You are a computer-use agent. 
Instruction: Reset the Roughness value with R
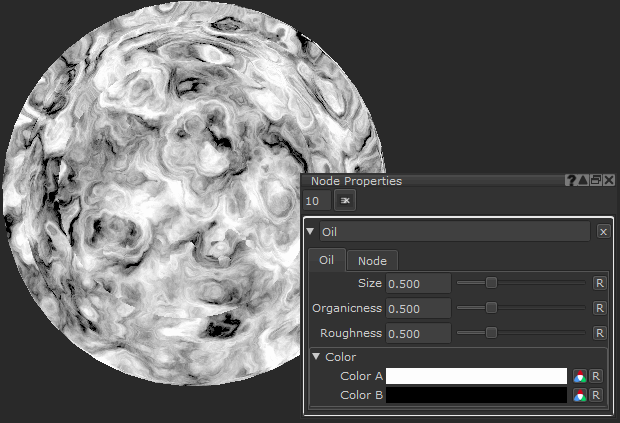click(599, 333)
